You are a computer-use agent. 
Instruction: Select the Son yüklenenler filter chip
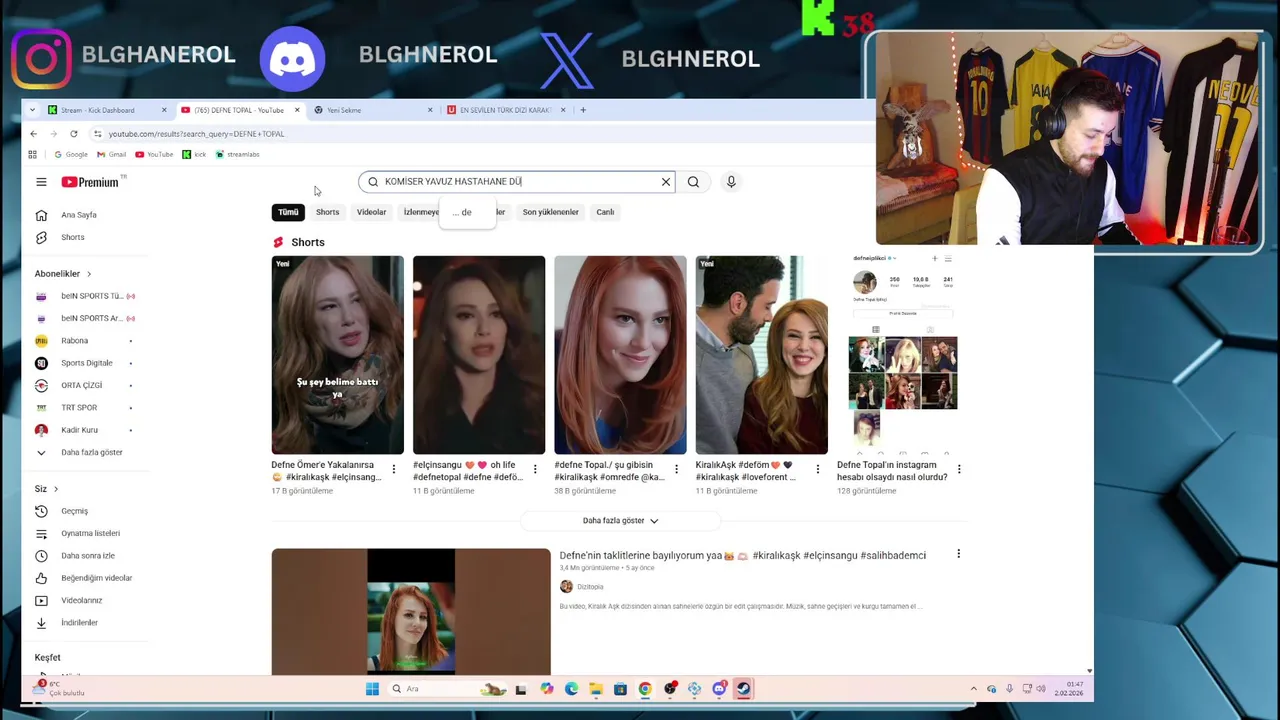coord(550,212)
